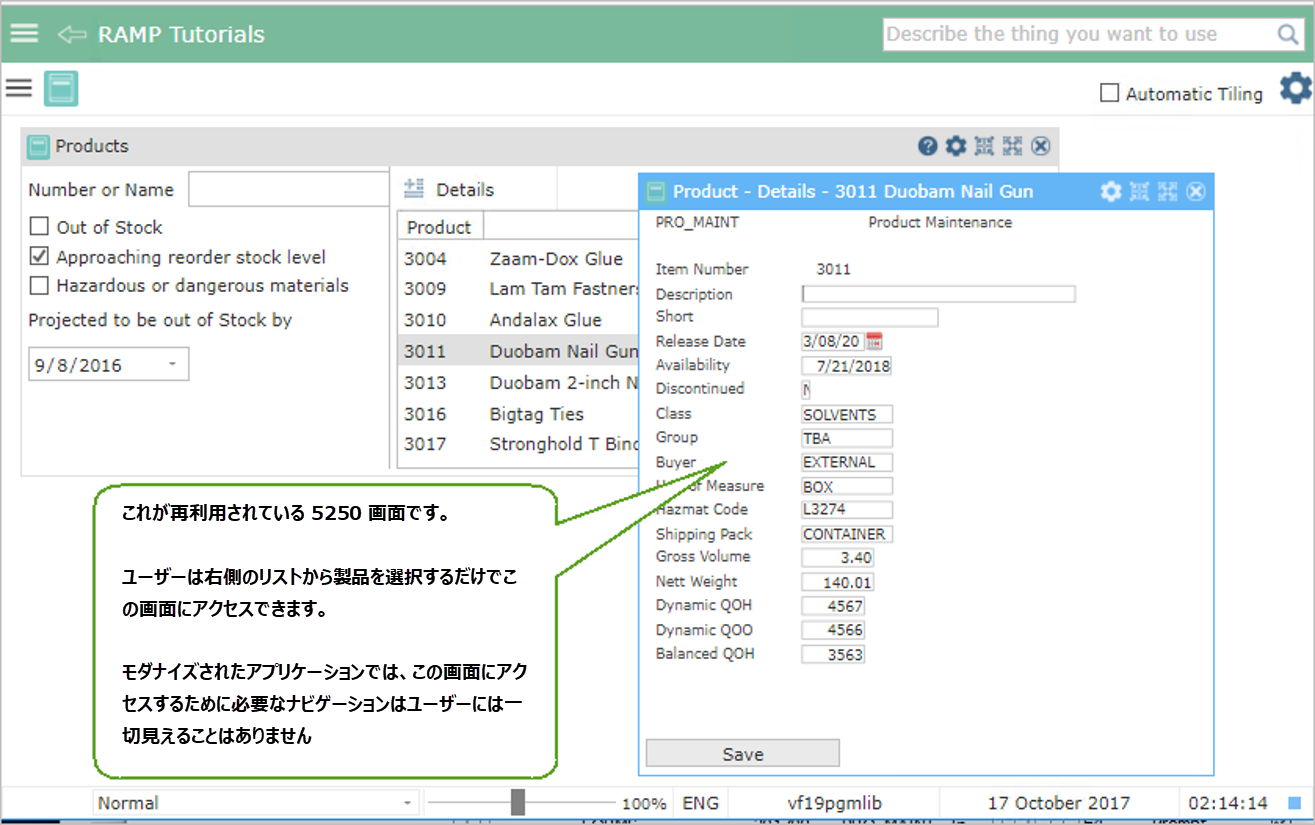
Task: Select product 3009 Lam Tam Fastners
Action: (518, 289)
